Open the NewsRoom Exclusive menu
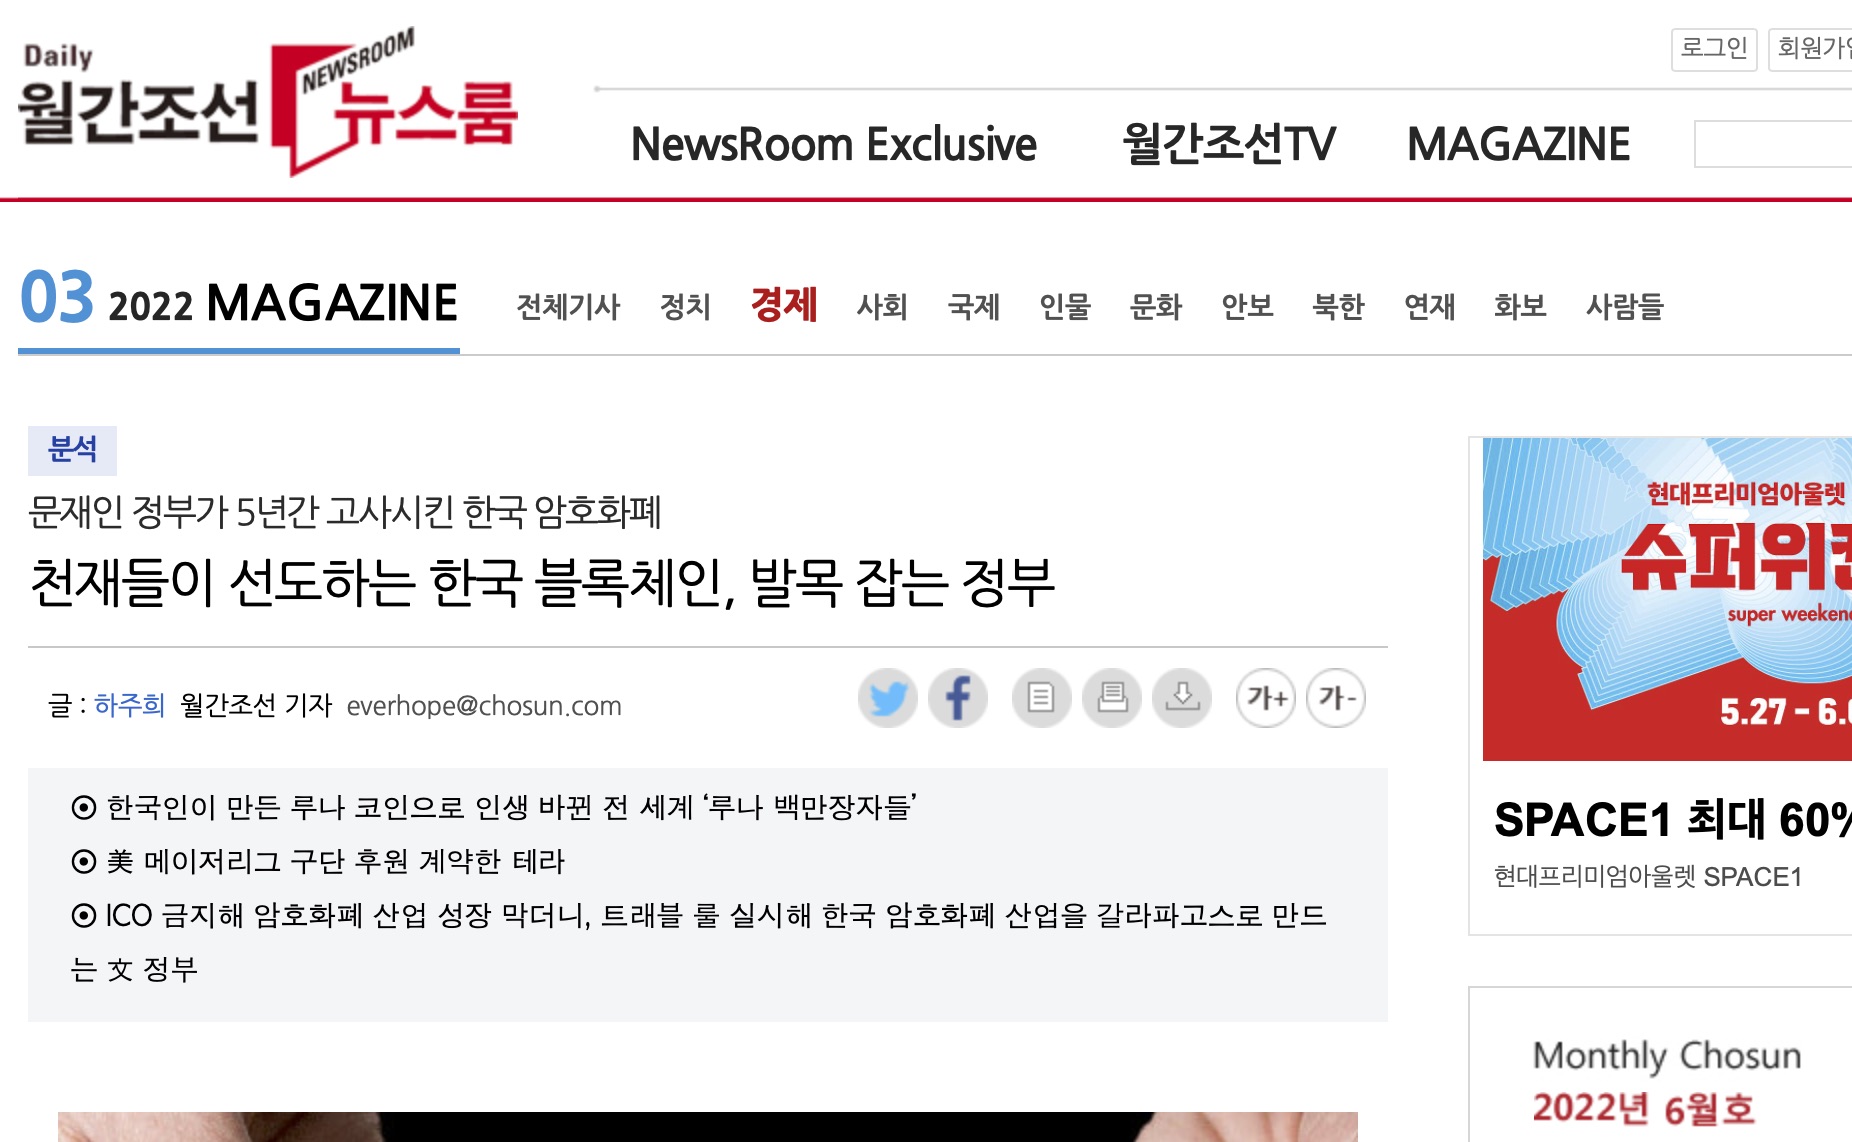 click(834, 144)
